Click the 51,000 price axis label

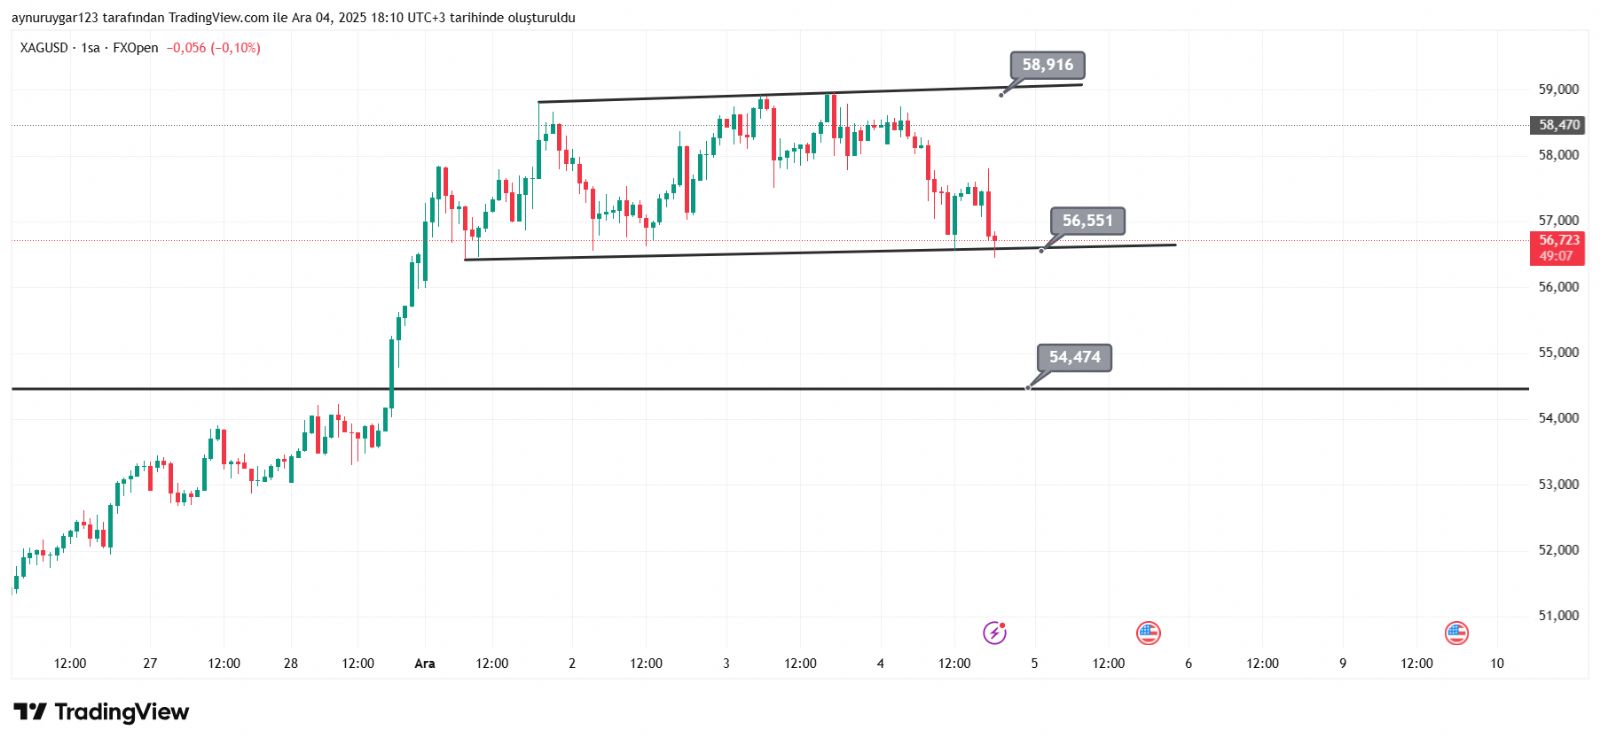1558,616
